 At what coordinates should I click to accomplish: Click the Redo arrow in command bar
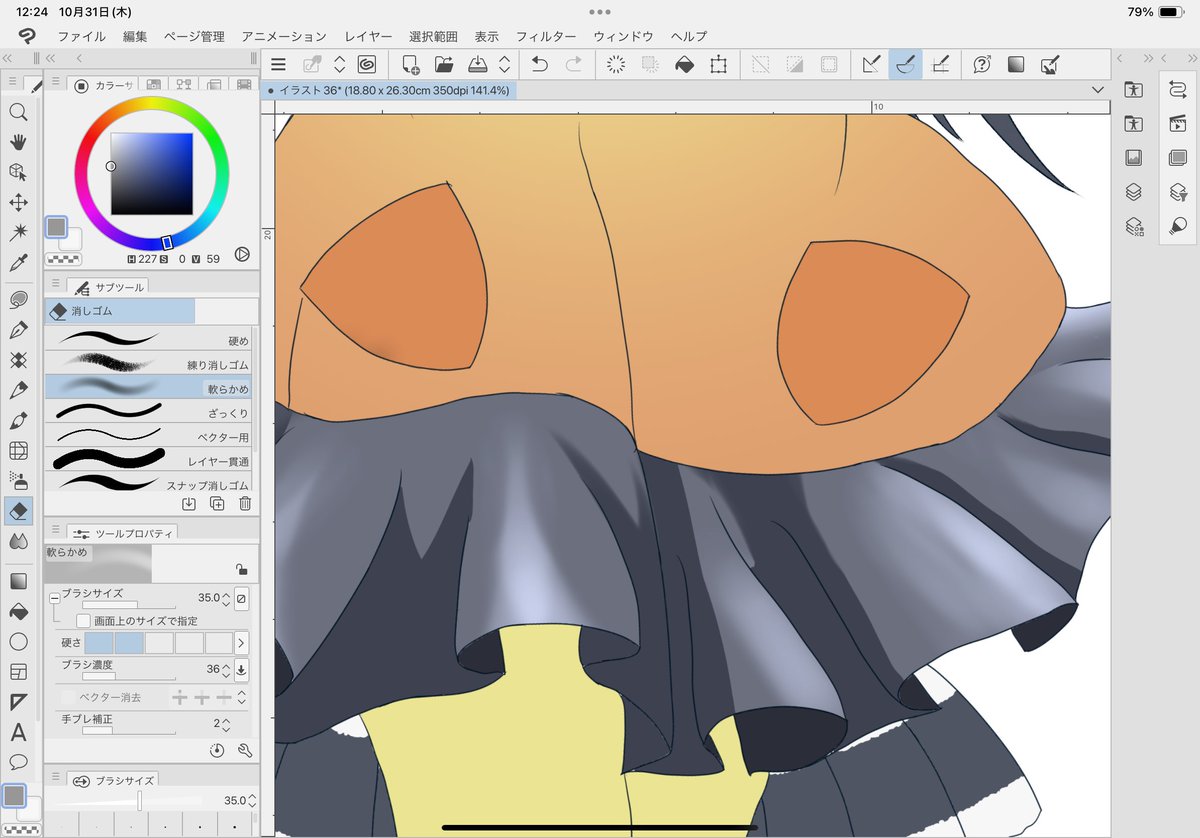tap(573, 64)
